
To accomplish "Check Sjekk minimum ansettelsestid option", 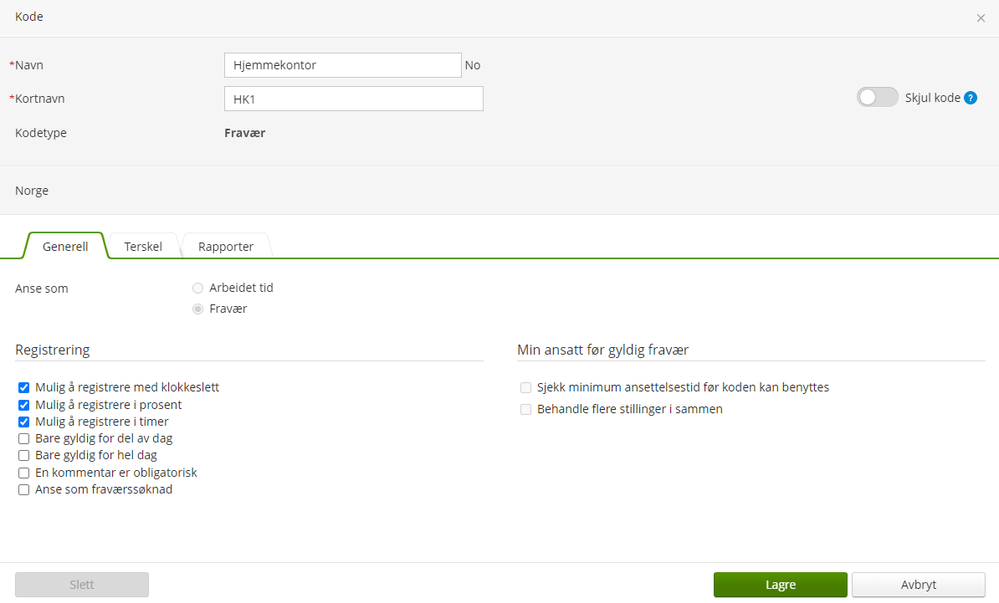I will pos(526,388).
